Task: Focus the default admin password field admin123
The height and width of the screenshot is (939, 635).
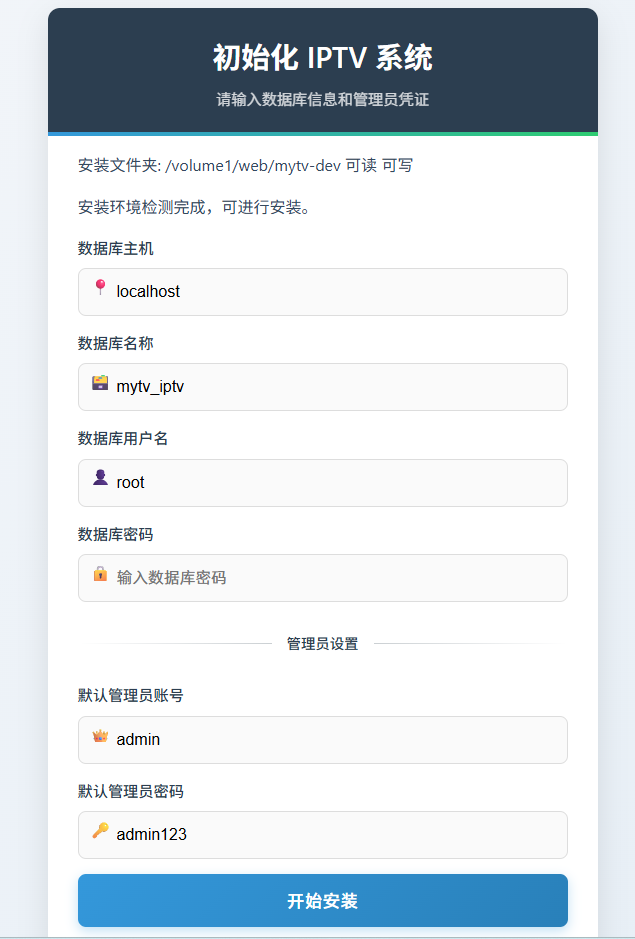Action: pos(323,835)
